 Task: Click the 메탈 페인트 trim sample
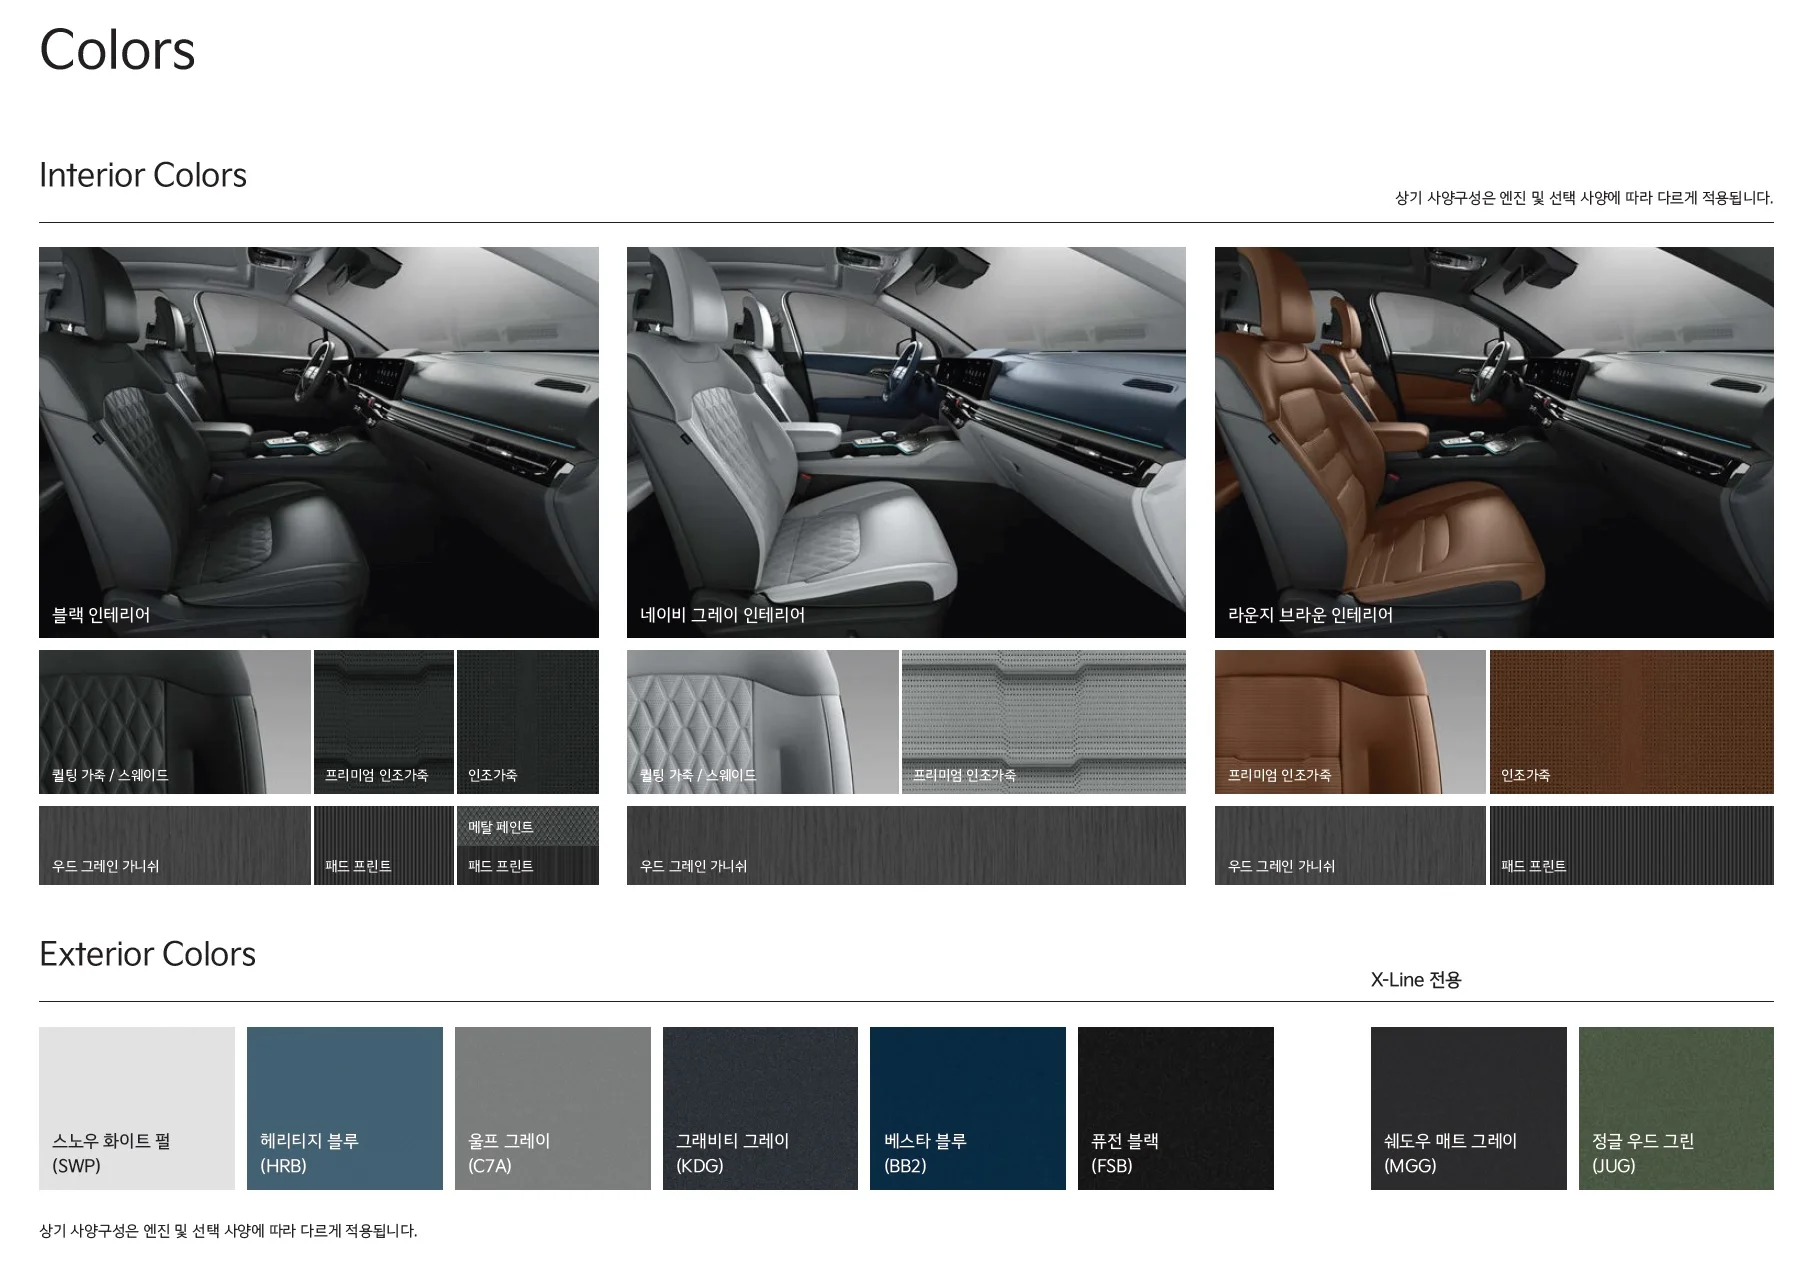(x=528, y=826)
